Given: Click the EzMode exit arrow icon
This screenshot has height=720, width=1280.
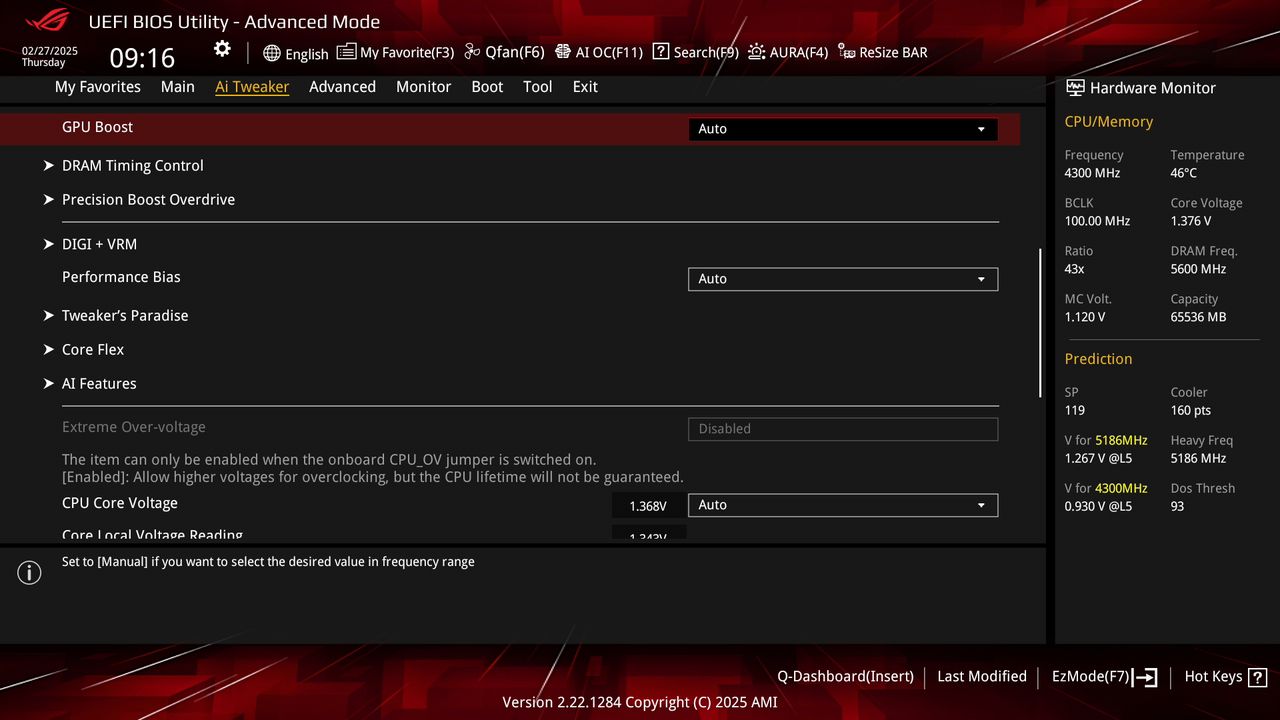Looking at the screenshot, I should tap(1146, 677).
